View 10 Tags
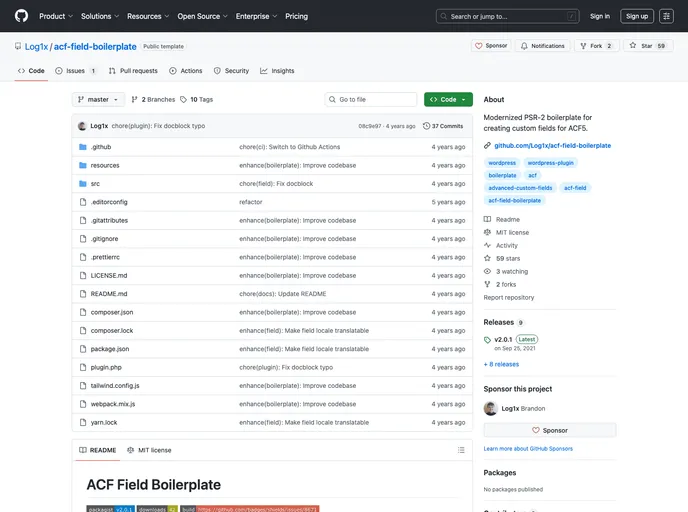The width and height of the screenshot is (688, 512). point(197,100)
